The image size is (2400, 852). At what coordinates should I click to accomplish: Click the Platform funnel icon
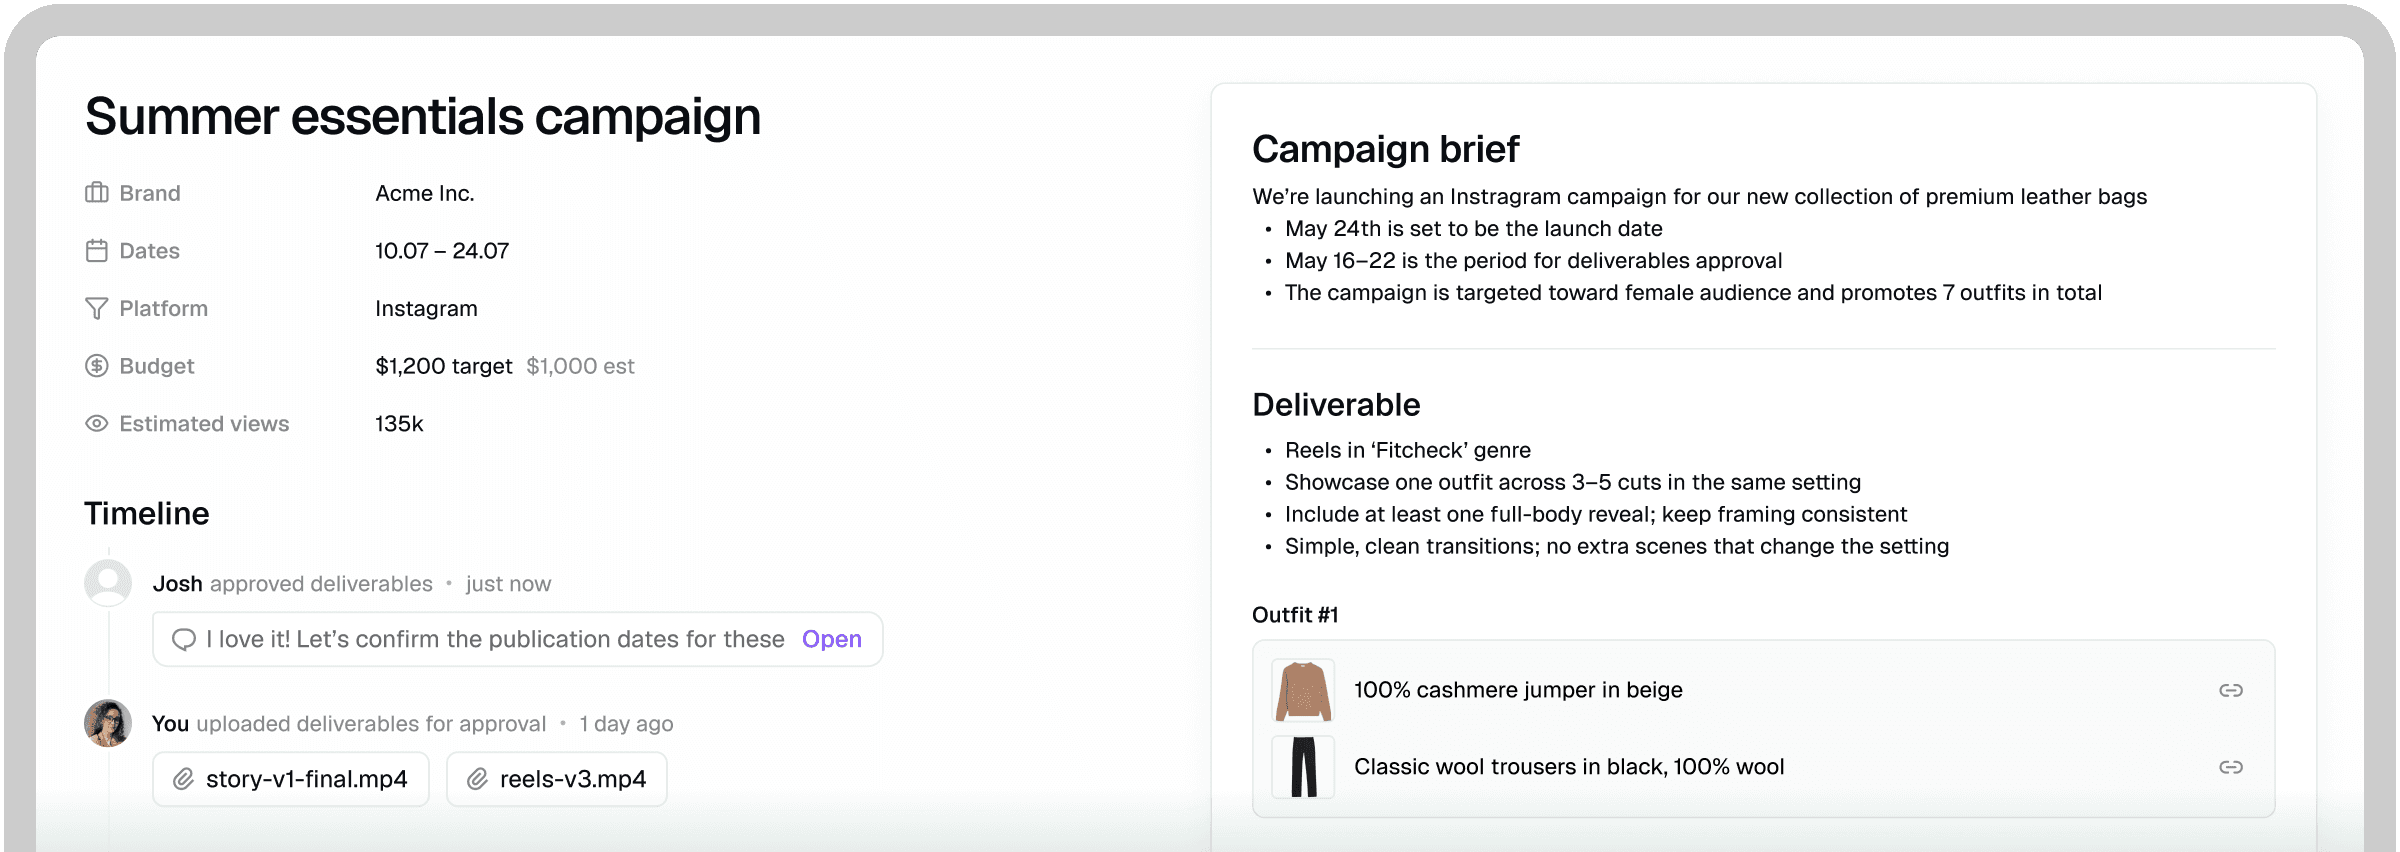point(96,308)
